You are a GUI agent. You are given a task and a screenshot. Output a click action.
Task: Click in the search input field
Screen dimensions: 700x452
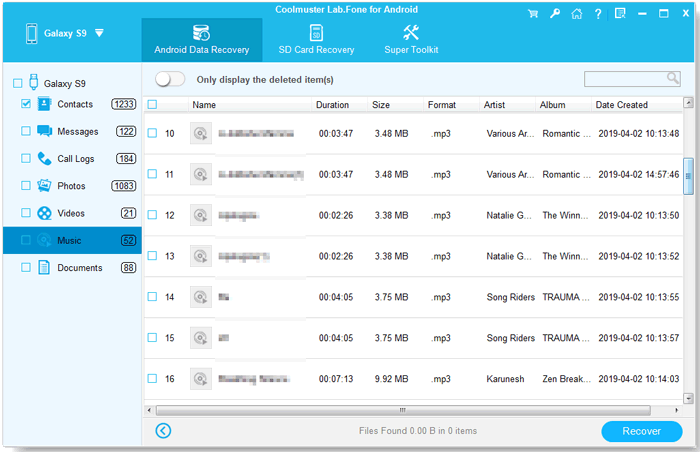pos(625,79)
